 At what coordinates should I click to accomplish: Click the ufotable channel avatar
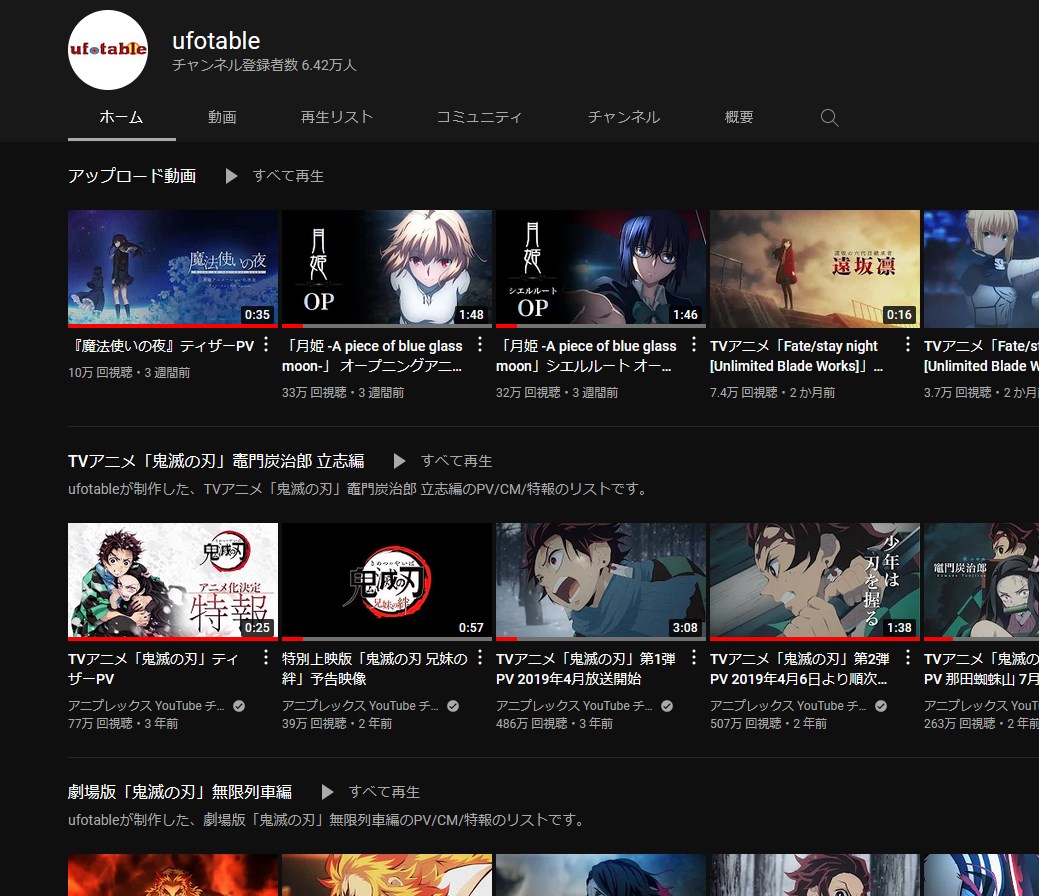(107, 50)
